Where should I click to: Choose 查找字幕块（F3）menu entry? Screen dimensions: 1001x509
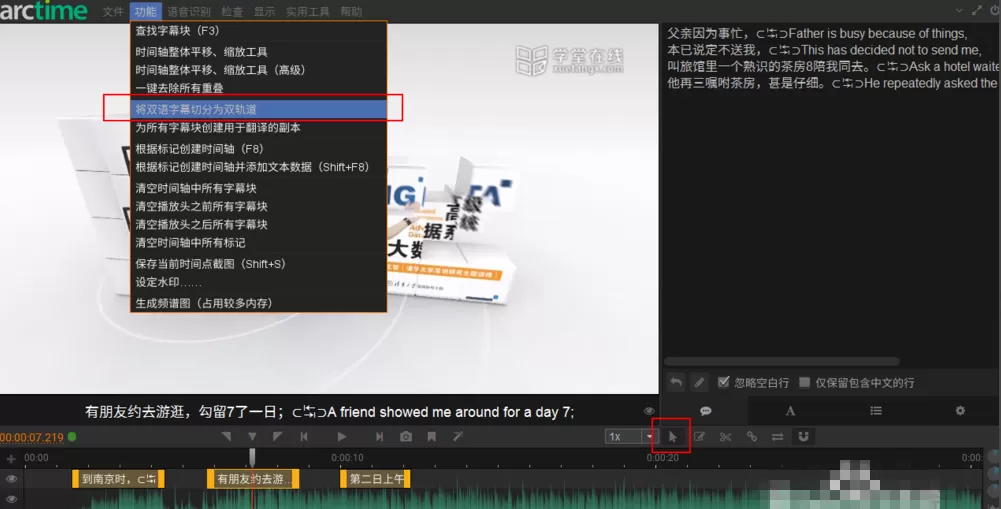(259, 31)
